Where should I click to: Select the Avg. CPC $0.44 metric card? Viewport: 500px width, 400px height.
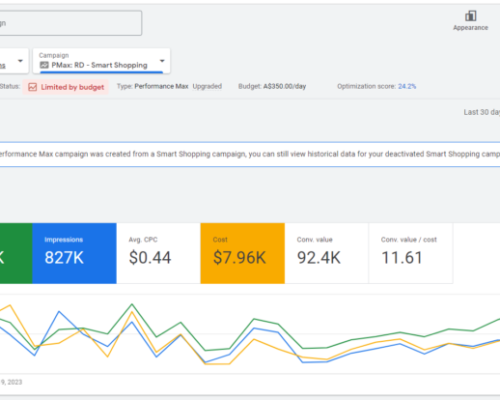158,253
